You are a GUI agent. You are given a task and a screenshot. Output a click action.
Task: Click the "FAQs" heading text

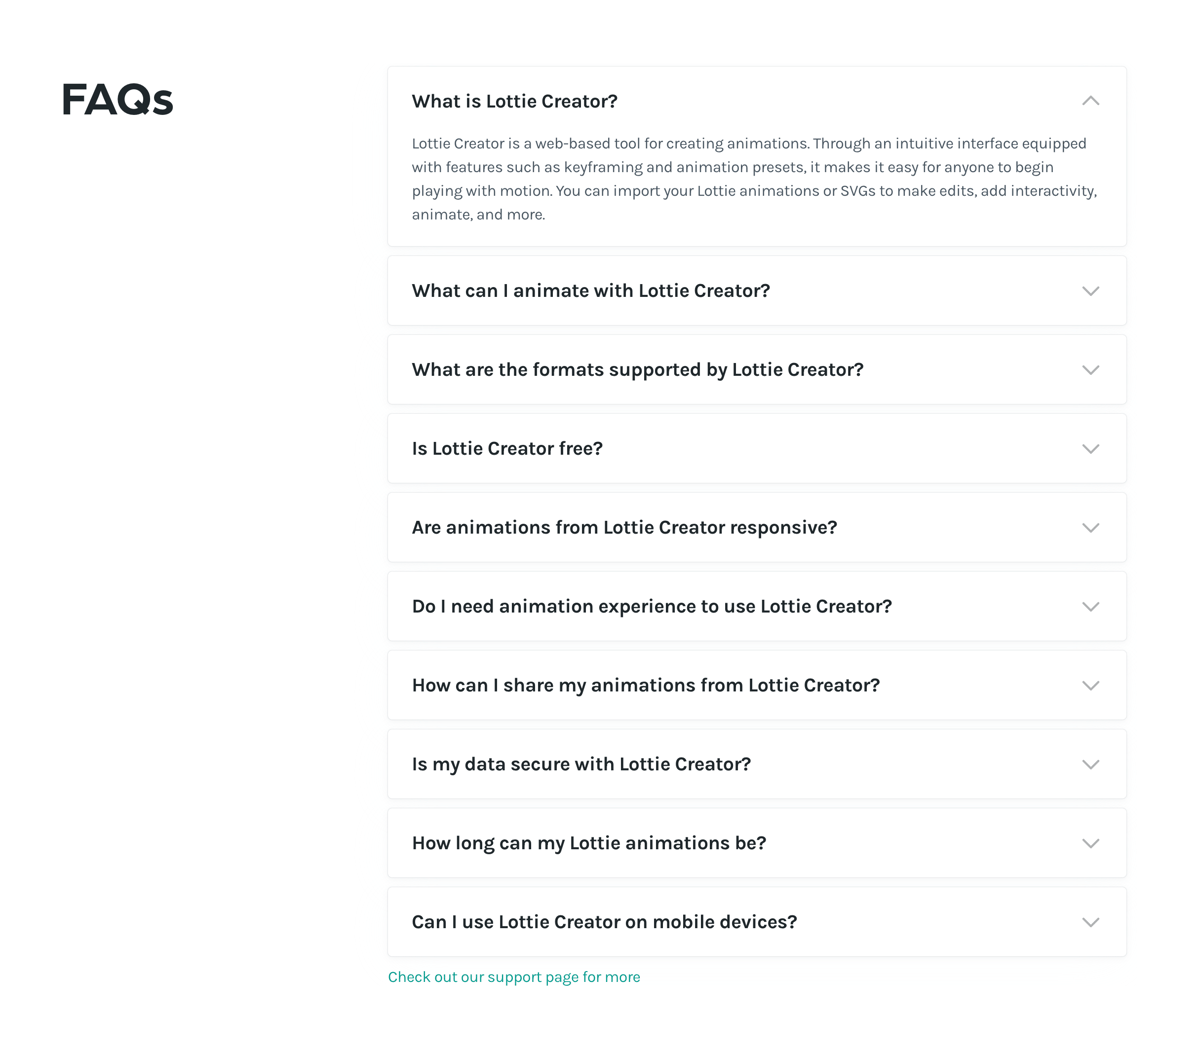(117, 99)
